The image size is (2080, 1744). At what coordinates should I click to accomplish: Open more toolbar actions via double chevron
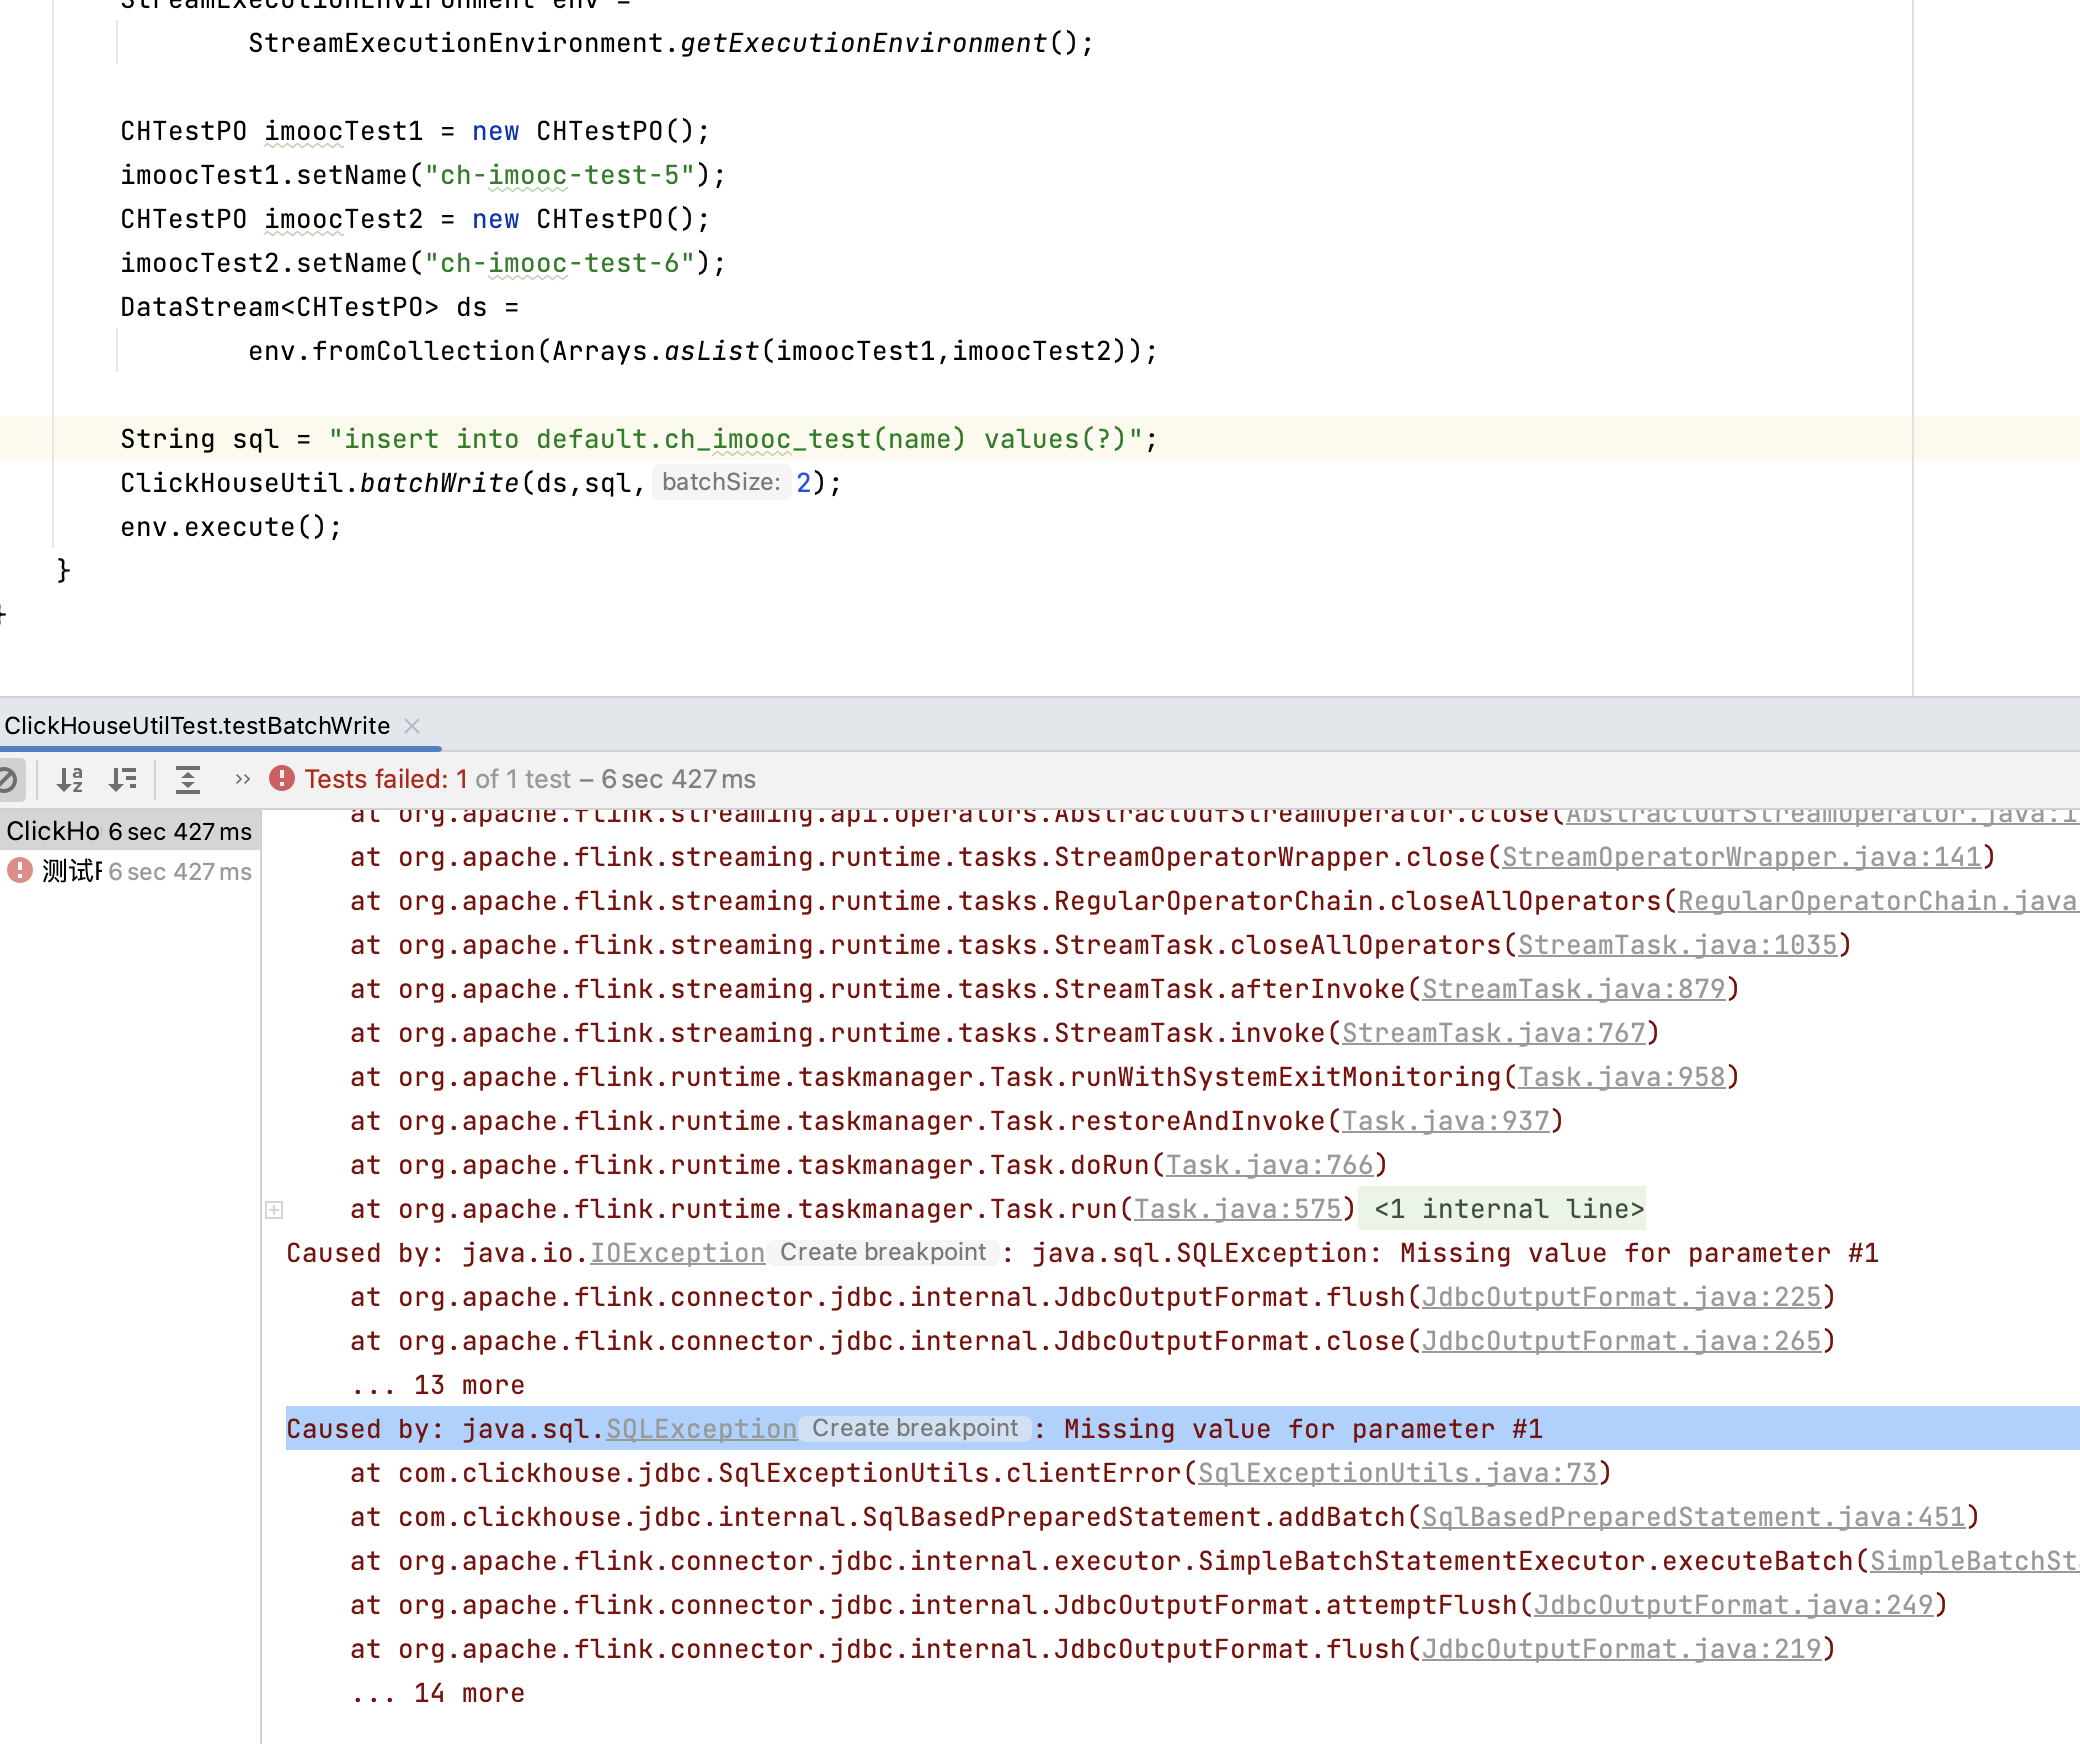tap(242, 779)
